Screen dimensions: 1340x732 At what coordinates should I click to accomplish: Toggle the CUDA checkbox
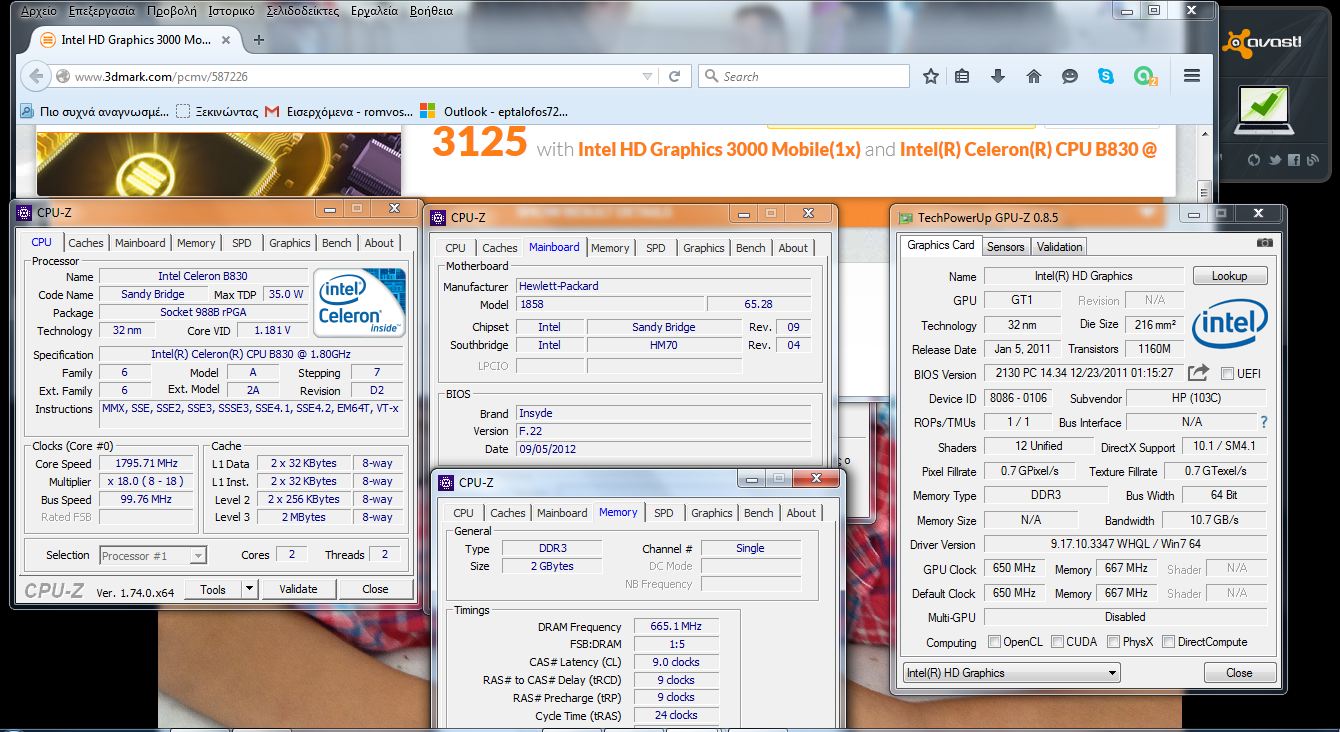1057,642
